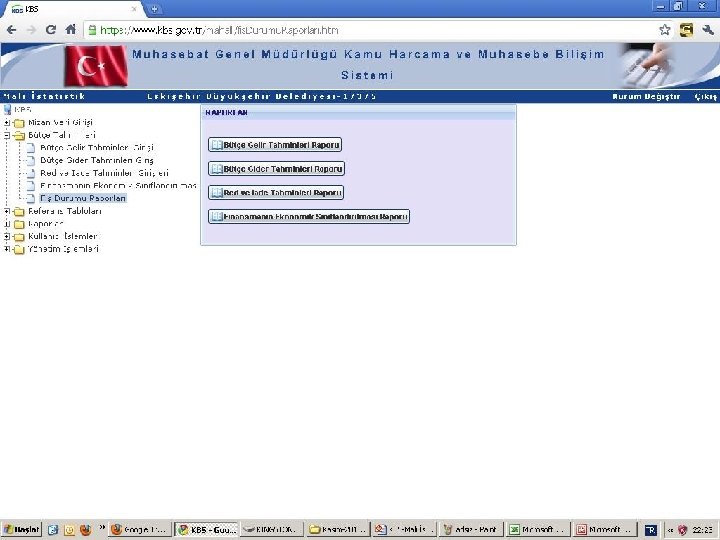Open Red ve İade Tahminleri Girişleri item

tap(104, 173)
